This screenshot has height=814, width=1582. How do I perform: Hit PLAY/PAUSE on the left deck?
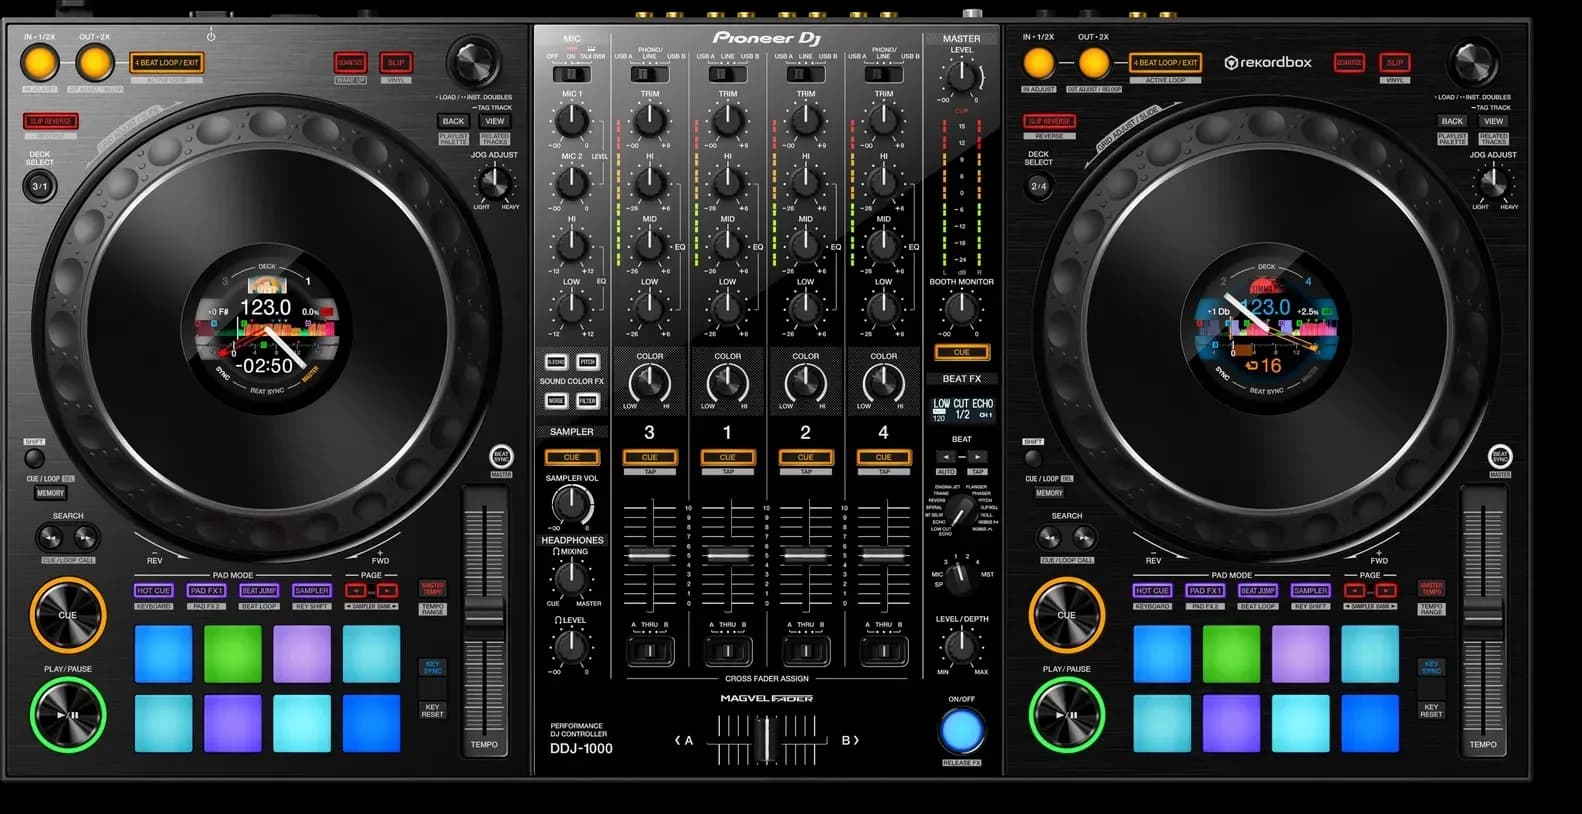[x=68, y=715]
